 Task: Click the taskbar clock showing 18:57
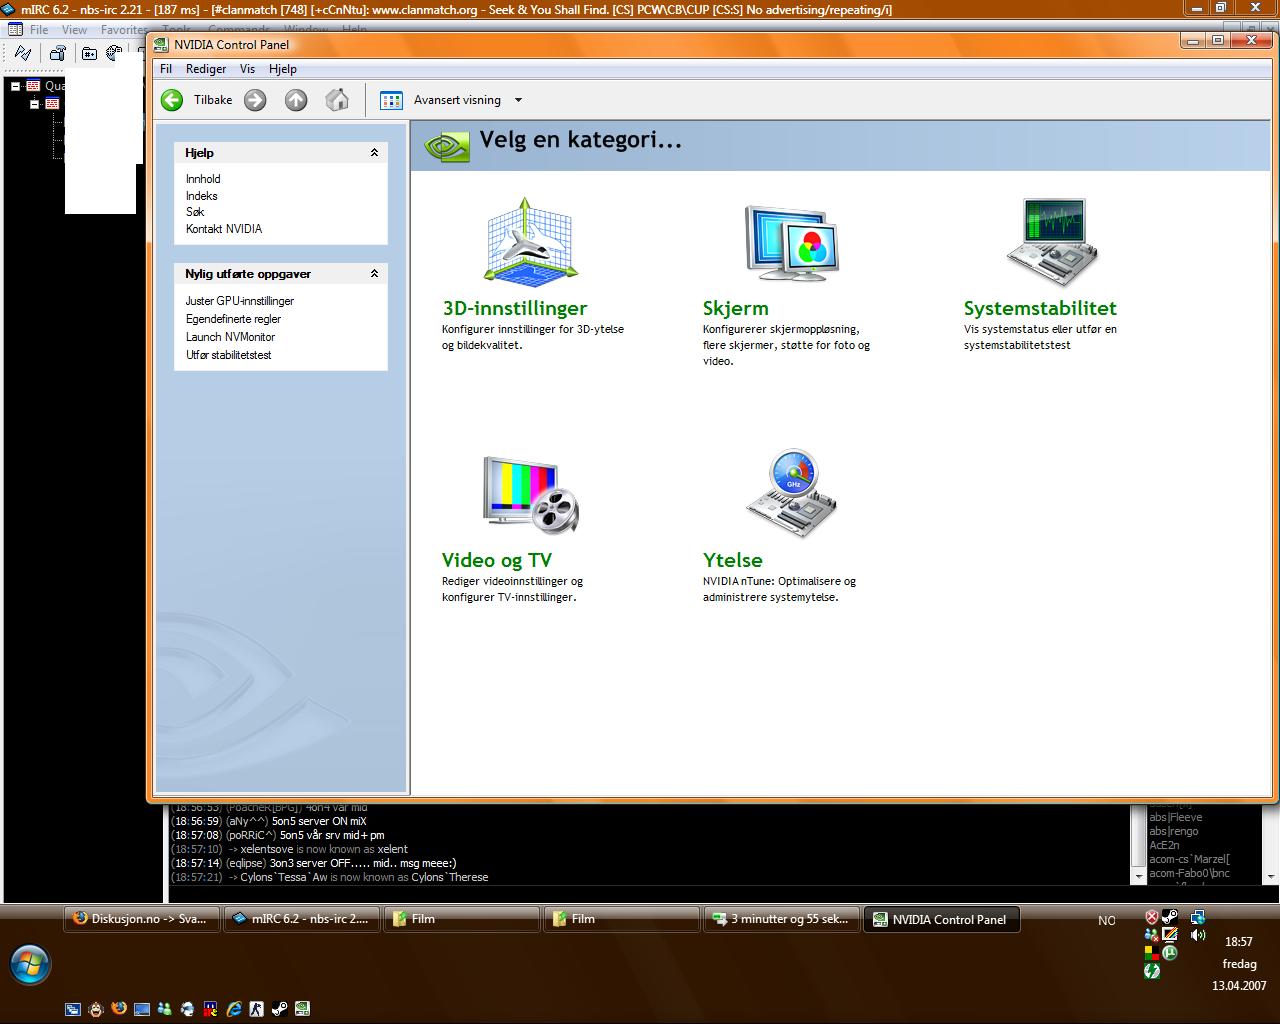coord(1239,941)
